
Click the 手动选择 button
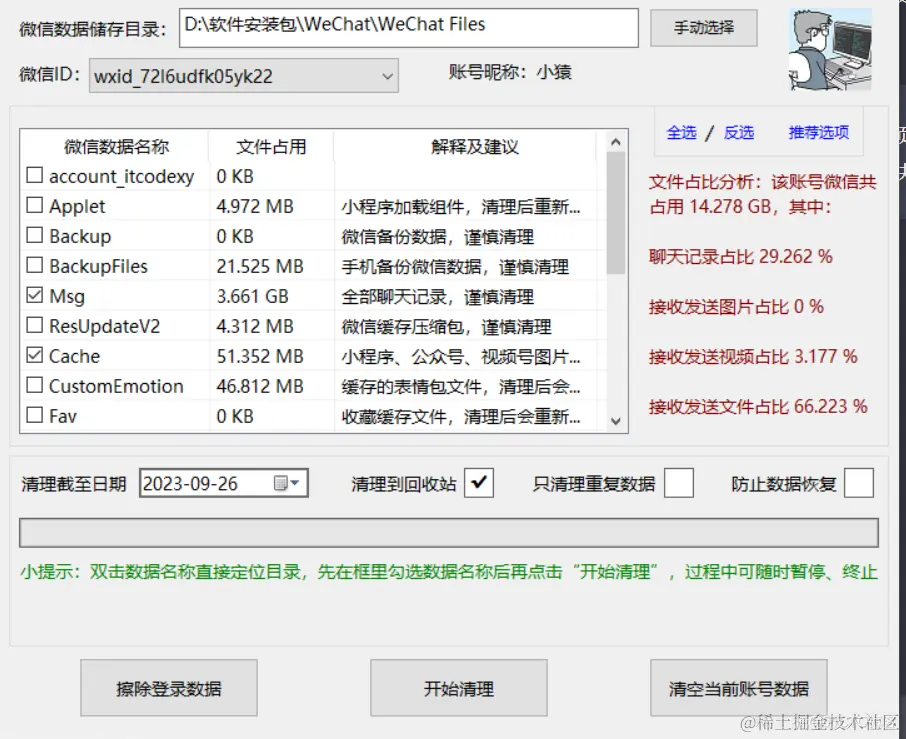pyautogui.click(x=704, y=28)
